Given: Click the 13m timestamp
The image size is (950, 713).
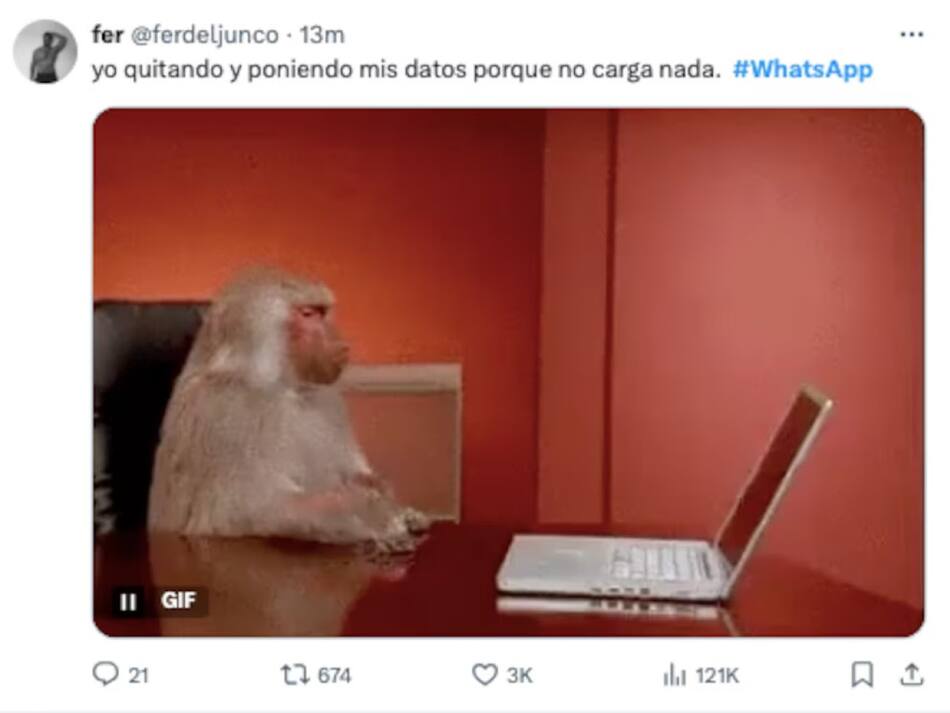Looking at the screenshot, I should [x=322, y=35].
